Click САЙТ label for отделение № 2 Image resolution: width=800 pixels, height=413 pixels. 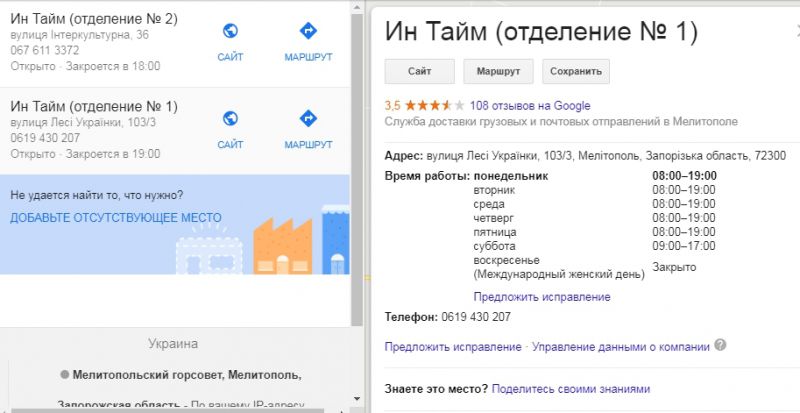tap(230, 57)
